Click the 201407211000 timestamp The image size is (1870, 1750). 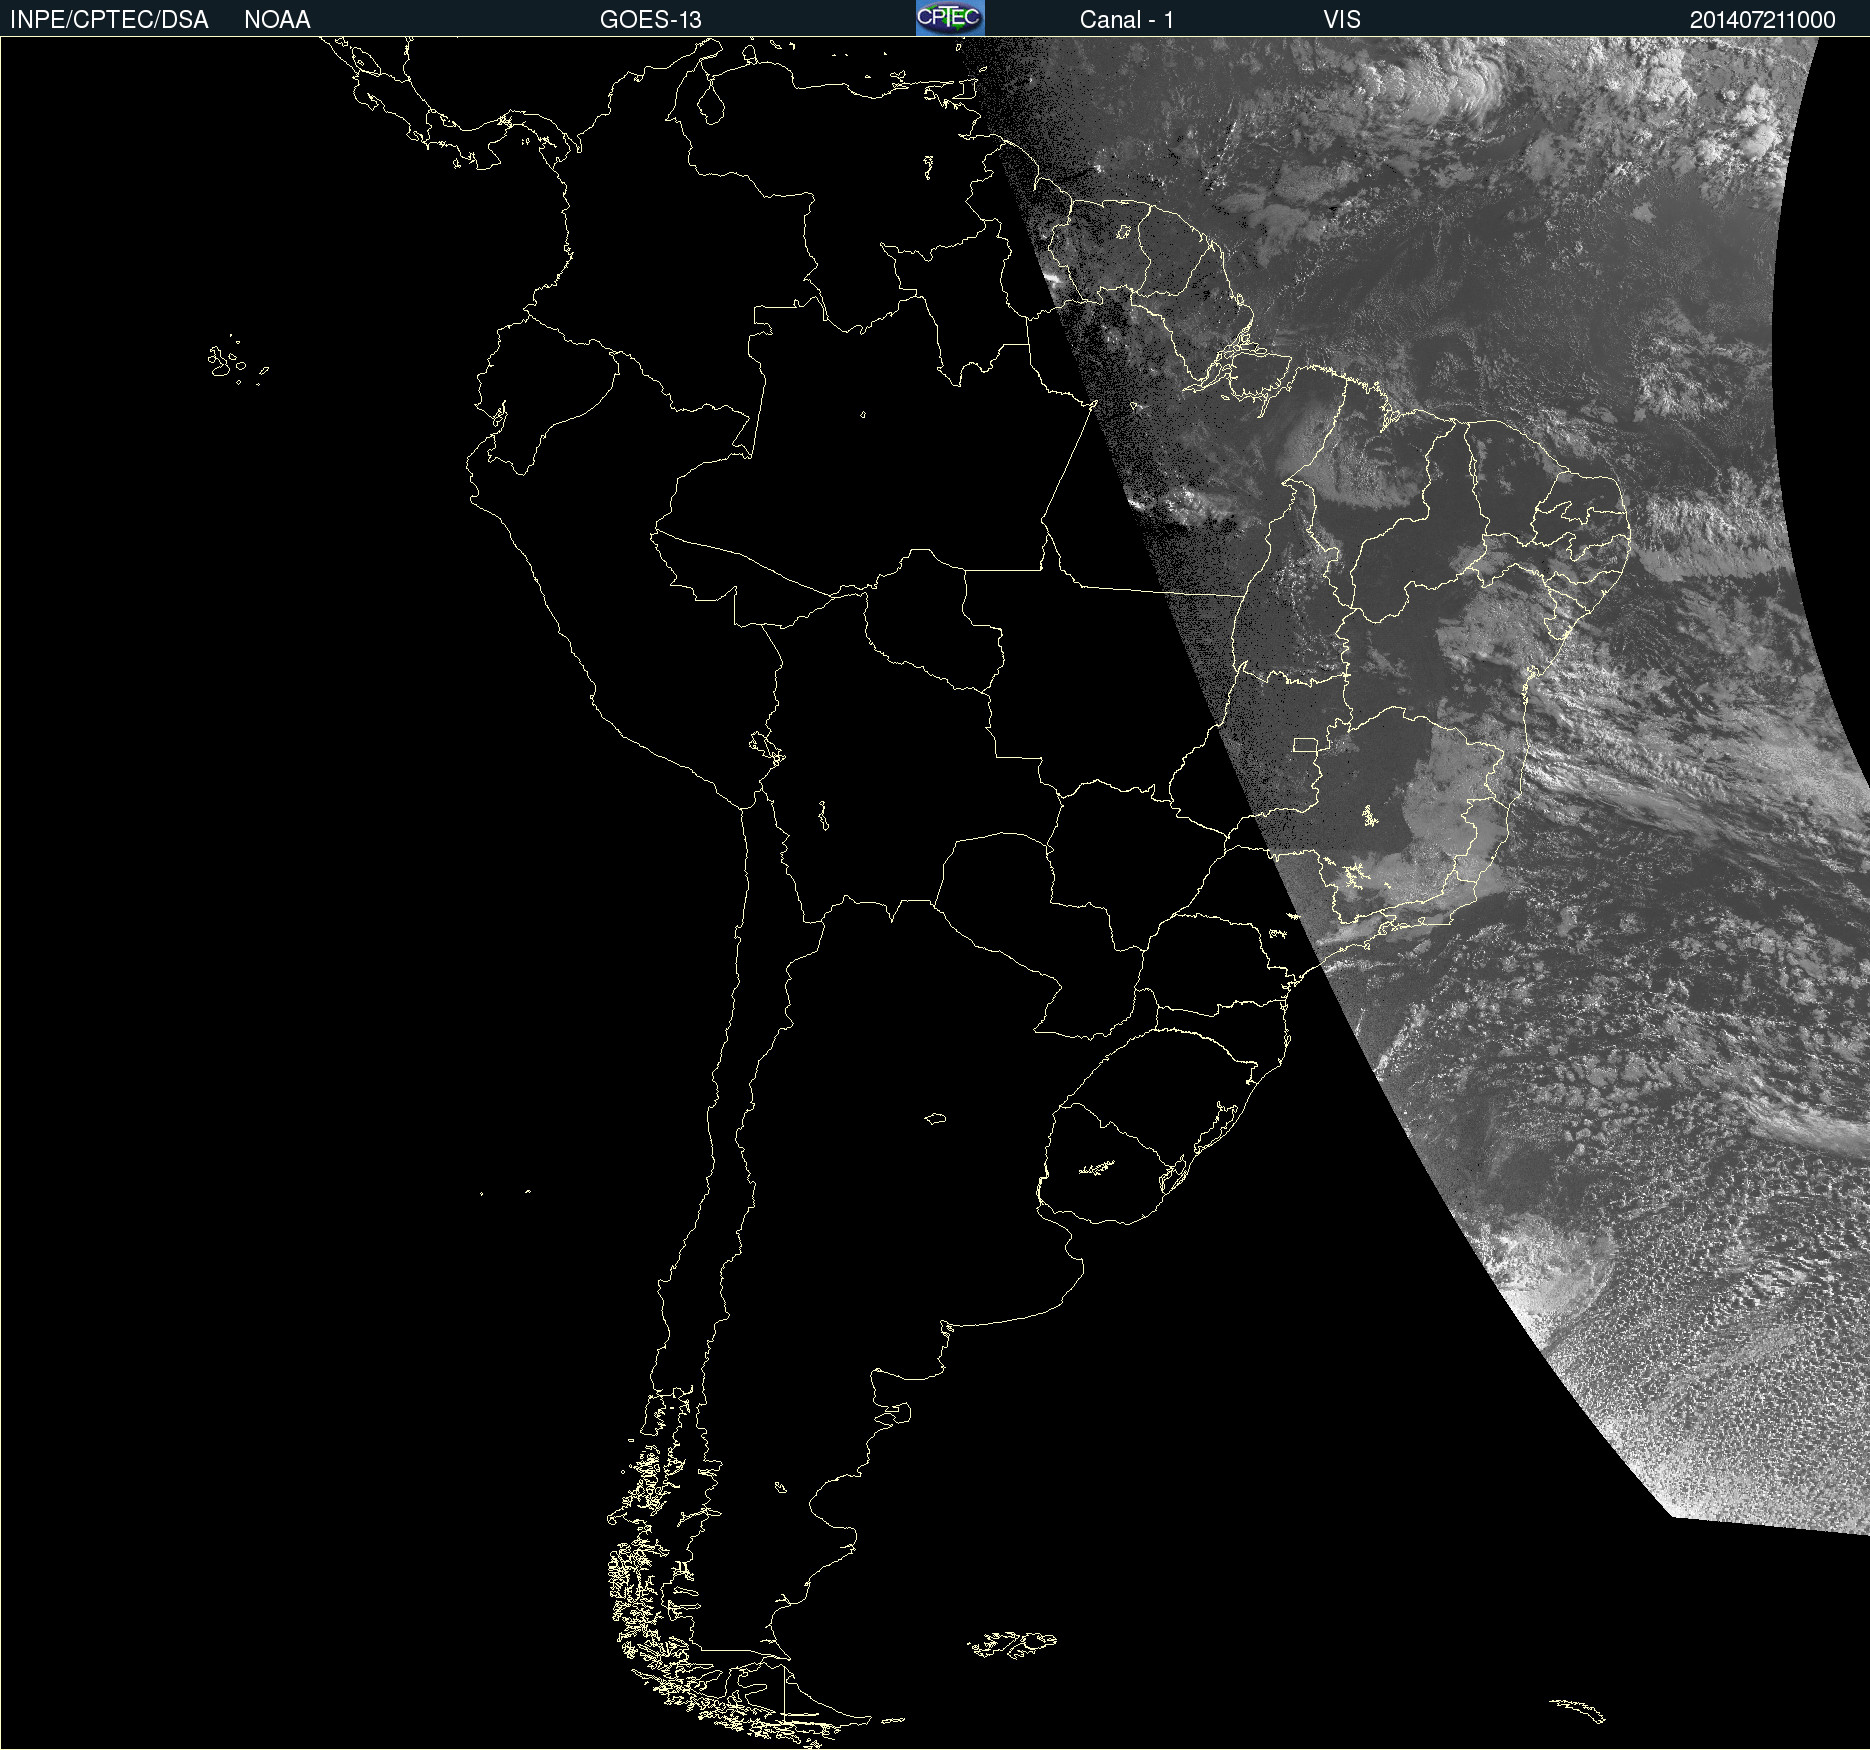[x=1763, y=20]
